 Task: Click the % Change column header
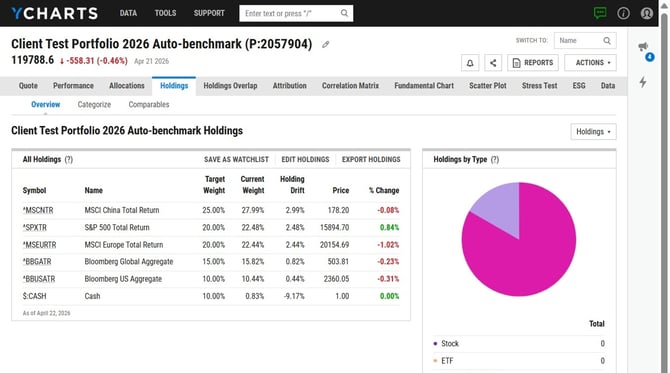pos(384,191)
